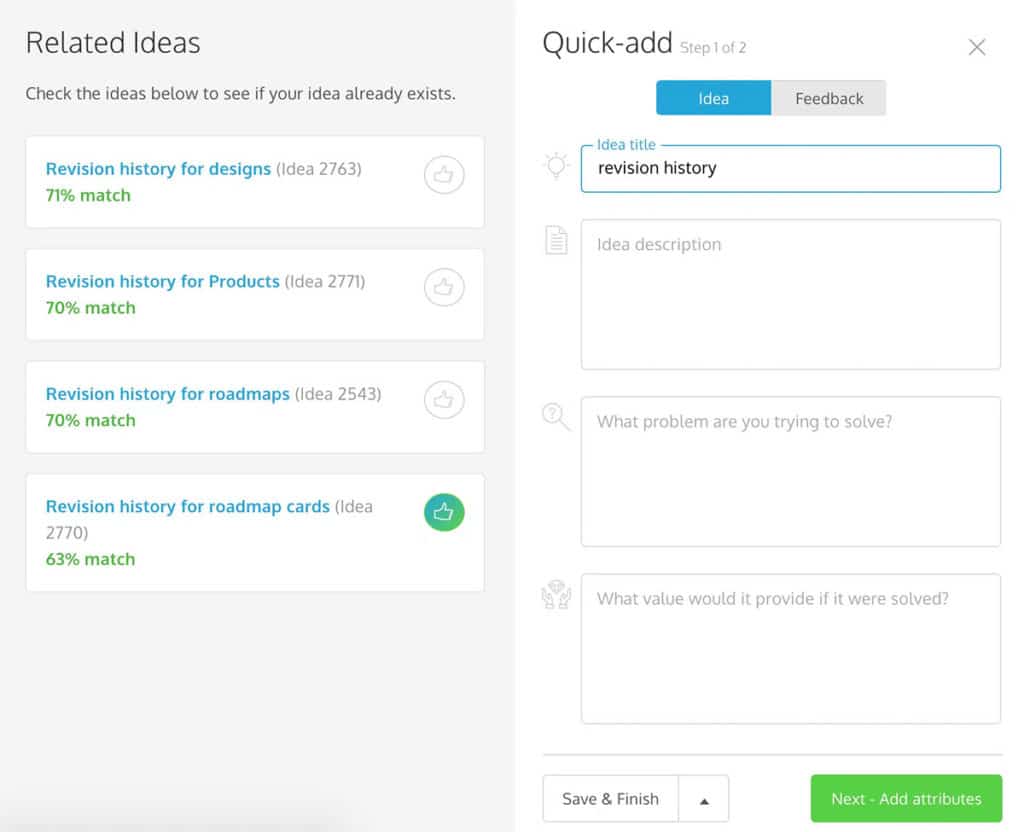This screenshot has height=832, width=1024.
Task: Click the value icon beside the value field
Action: coord(556,594)
